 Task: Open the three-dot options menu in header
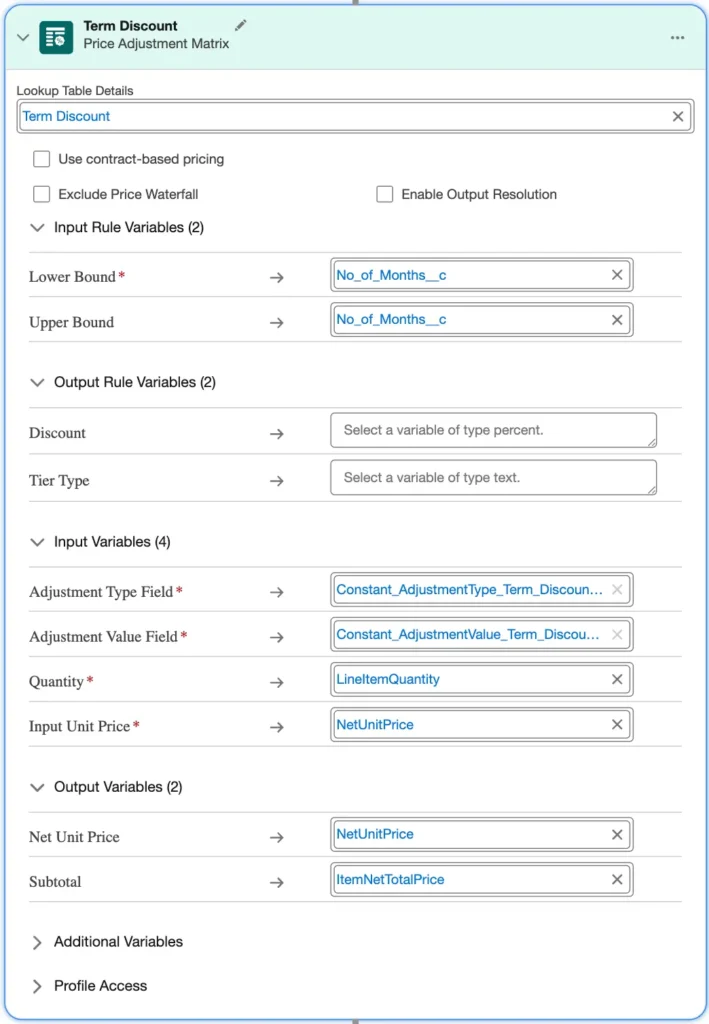point(677,37)
